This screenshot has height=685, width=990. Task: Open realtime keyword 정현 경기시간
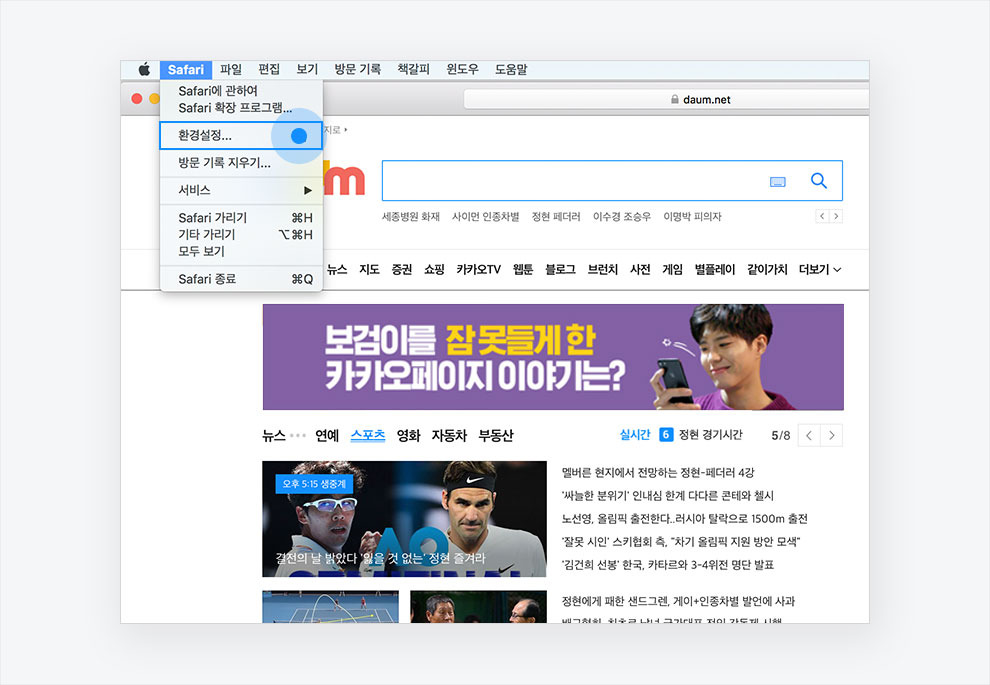point(710,435)
